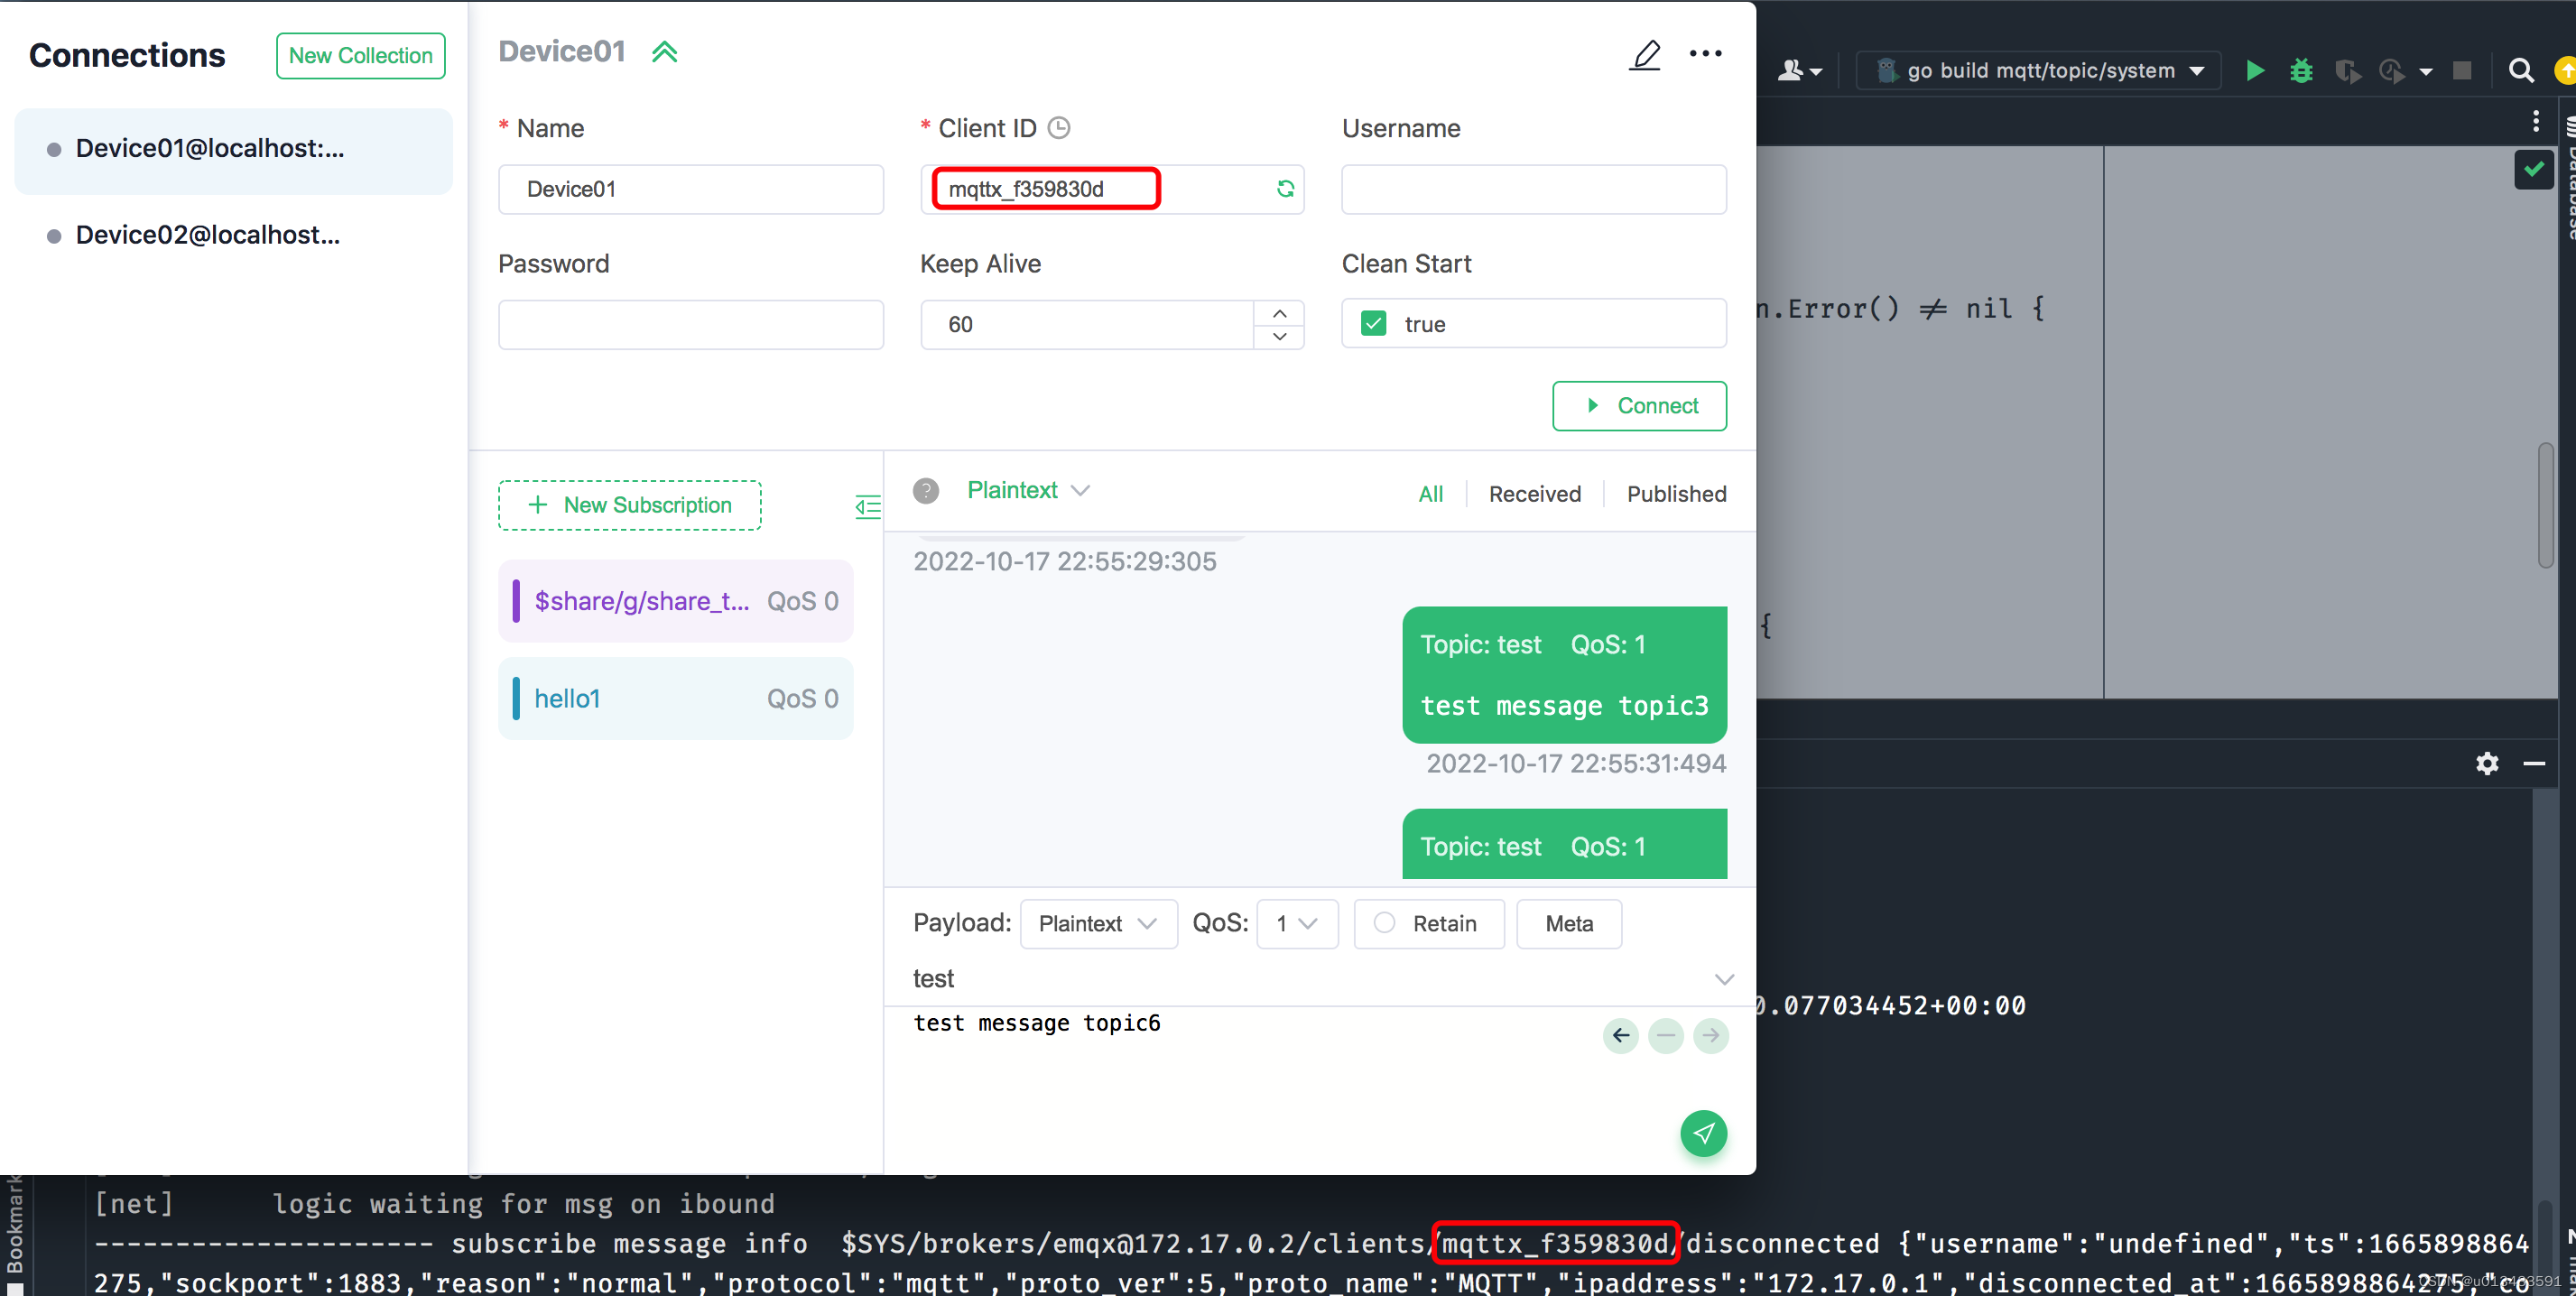Collapse Device01 connection details chevron
The height and width of the screenshot is (1296, 2576).
click(x=664, y=52)
